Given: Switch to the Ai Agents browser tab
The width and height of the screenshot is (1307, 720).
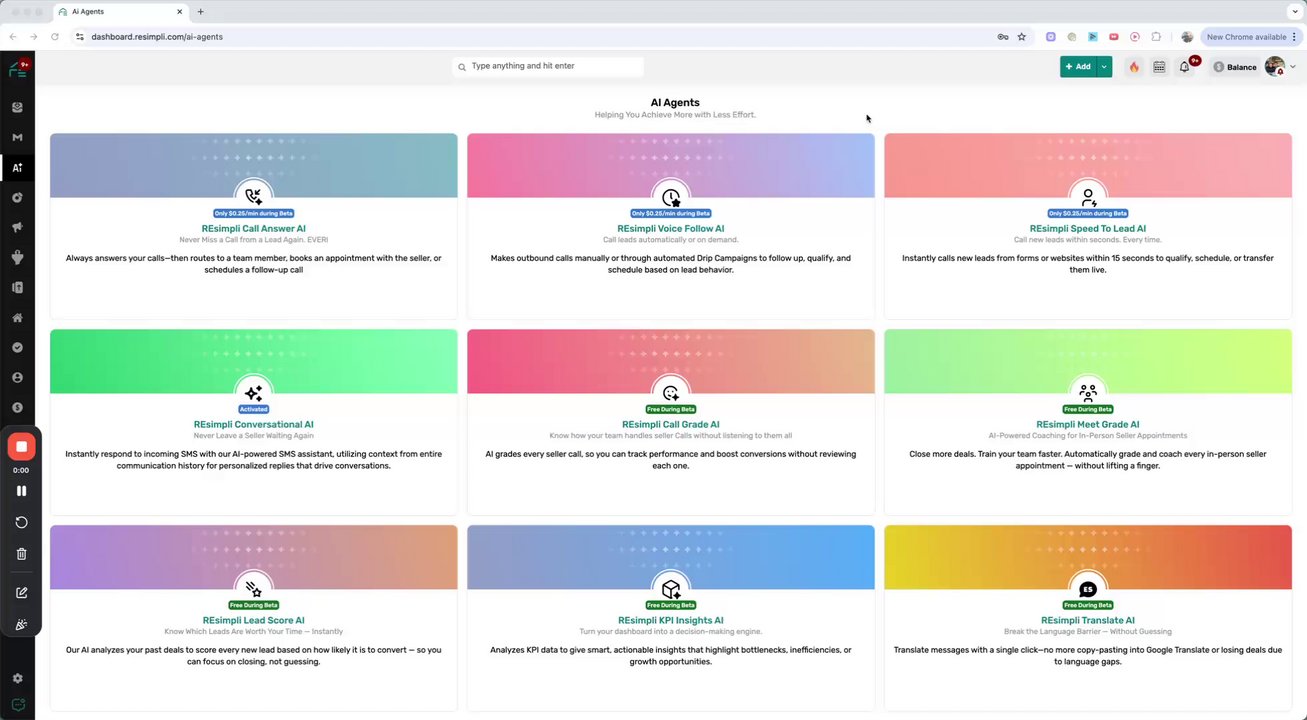Looking at the screenshot, I should click(121, 12).
